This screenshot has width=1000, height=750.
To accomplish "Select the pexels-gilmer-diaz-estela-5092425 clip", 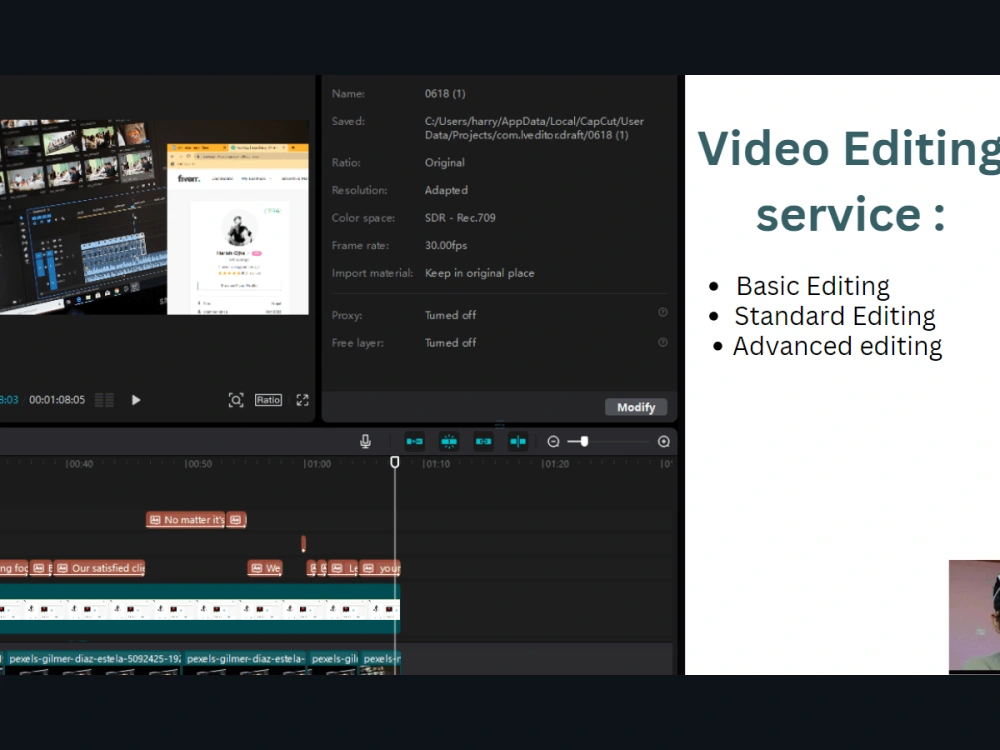I will (92, 662).
